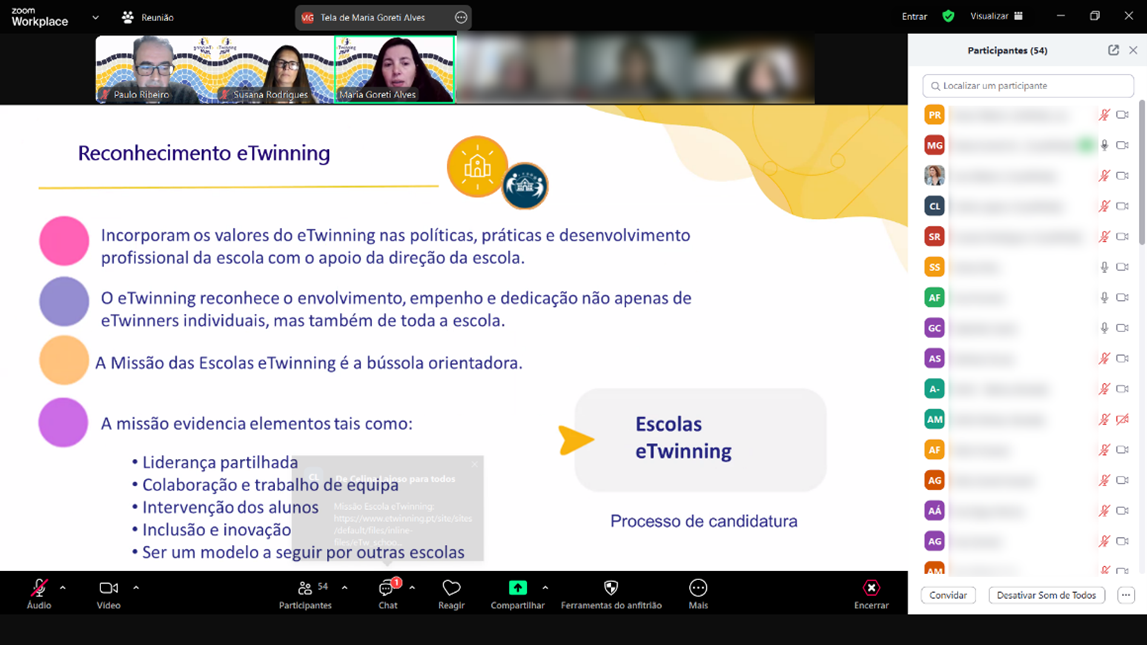Toggle the Participantes panel from the toolbar
This screenshot has height=645, width=1147.
tap(305, 594)
